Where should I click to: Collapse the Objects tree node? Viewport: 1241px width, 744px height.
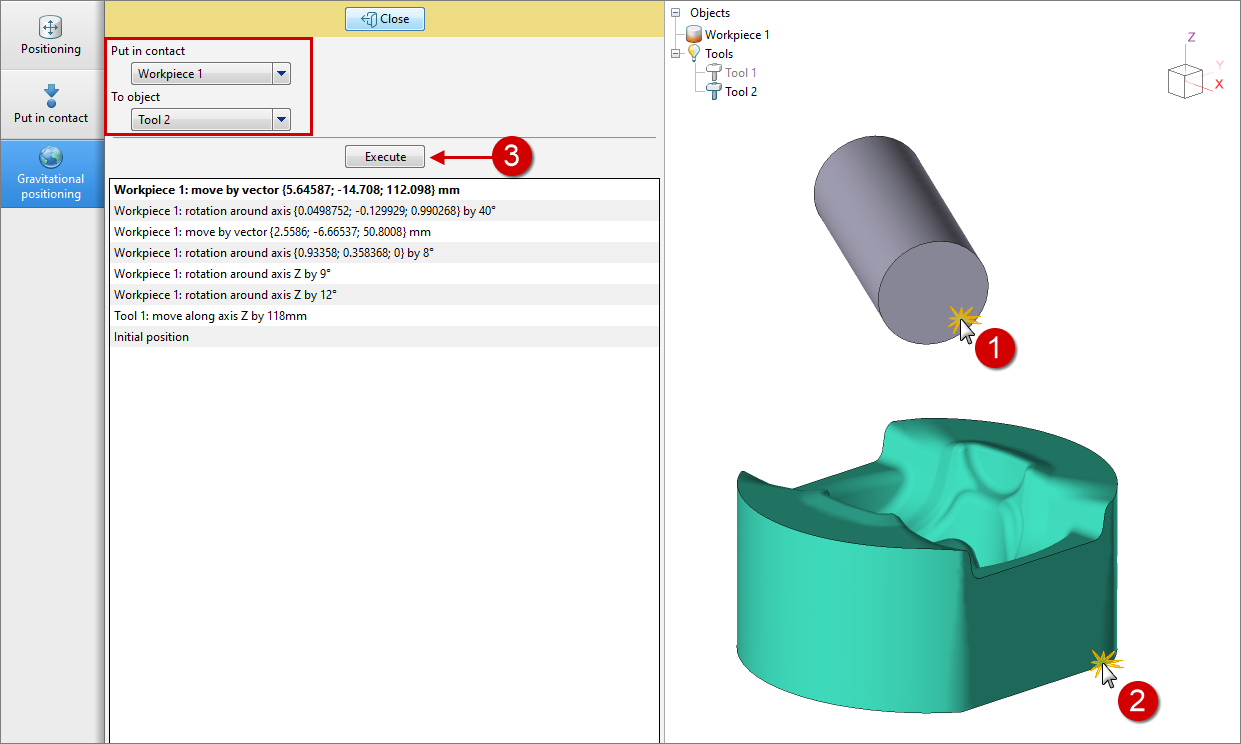click(676, 13)
